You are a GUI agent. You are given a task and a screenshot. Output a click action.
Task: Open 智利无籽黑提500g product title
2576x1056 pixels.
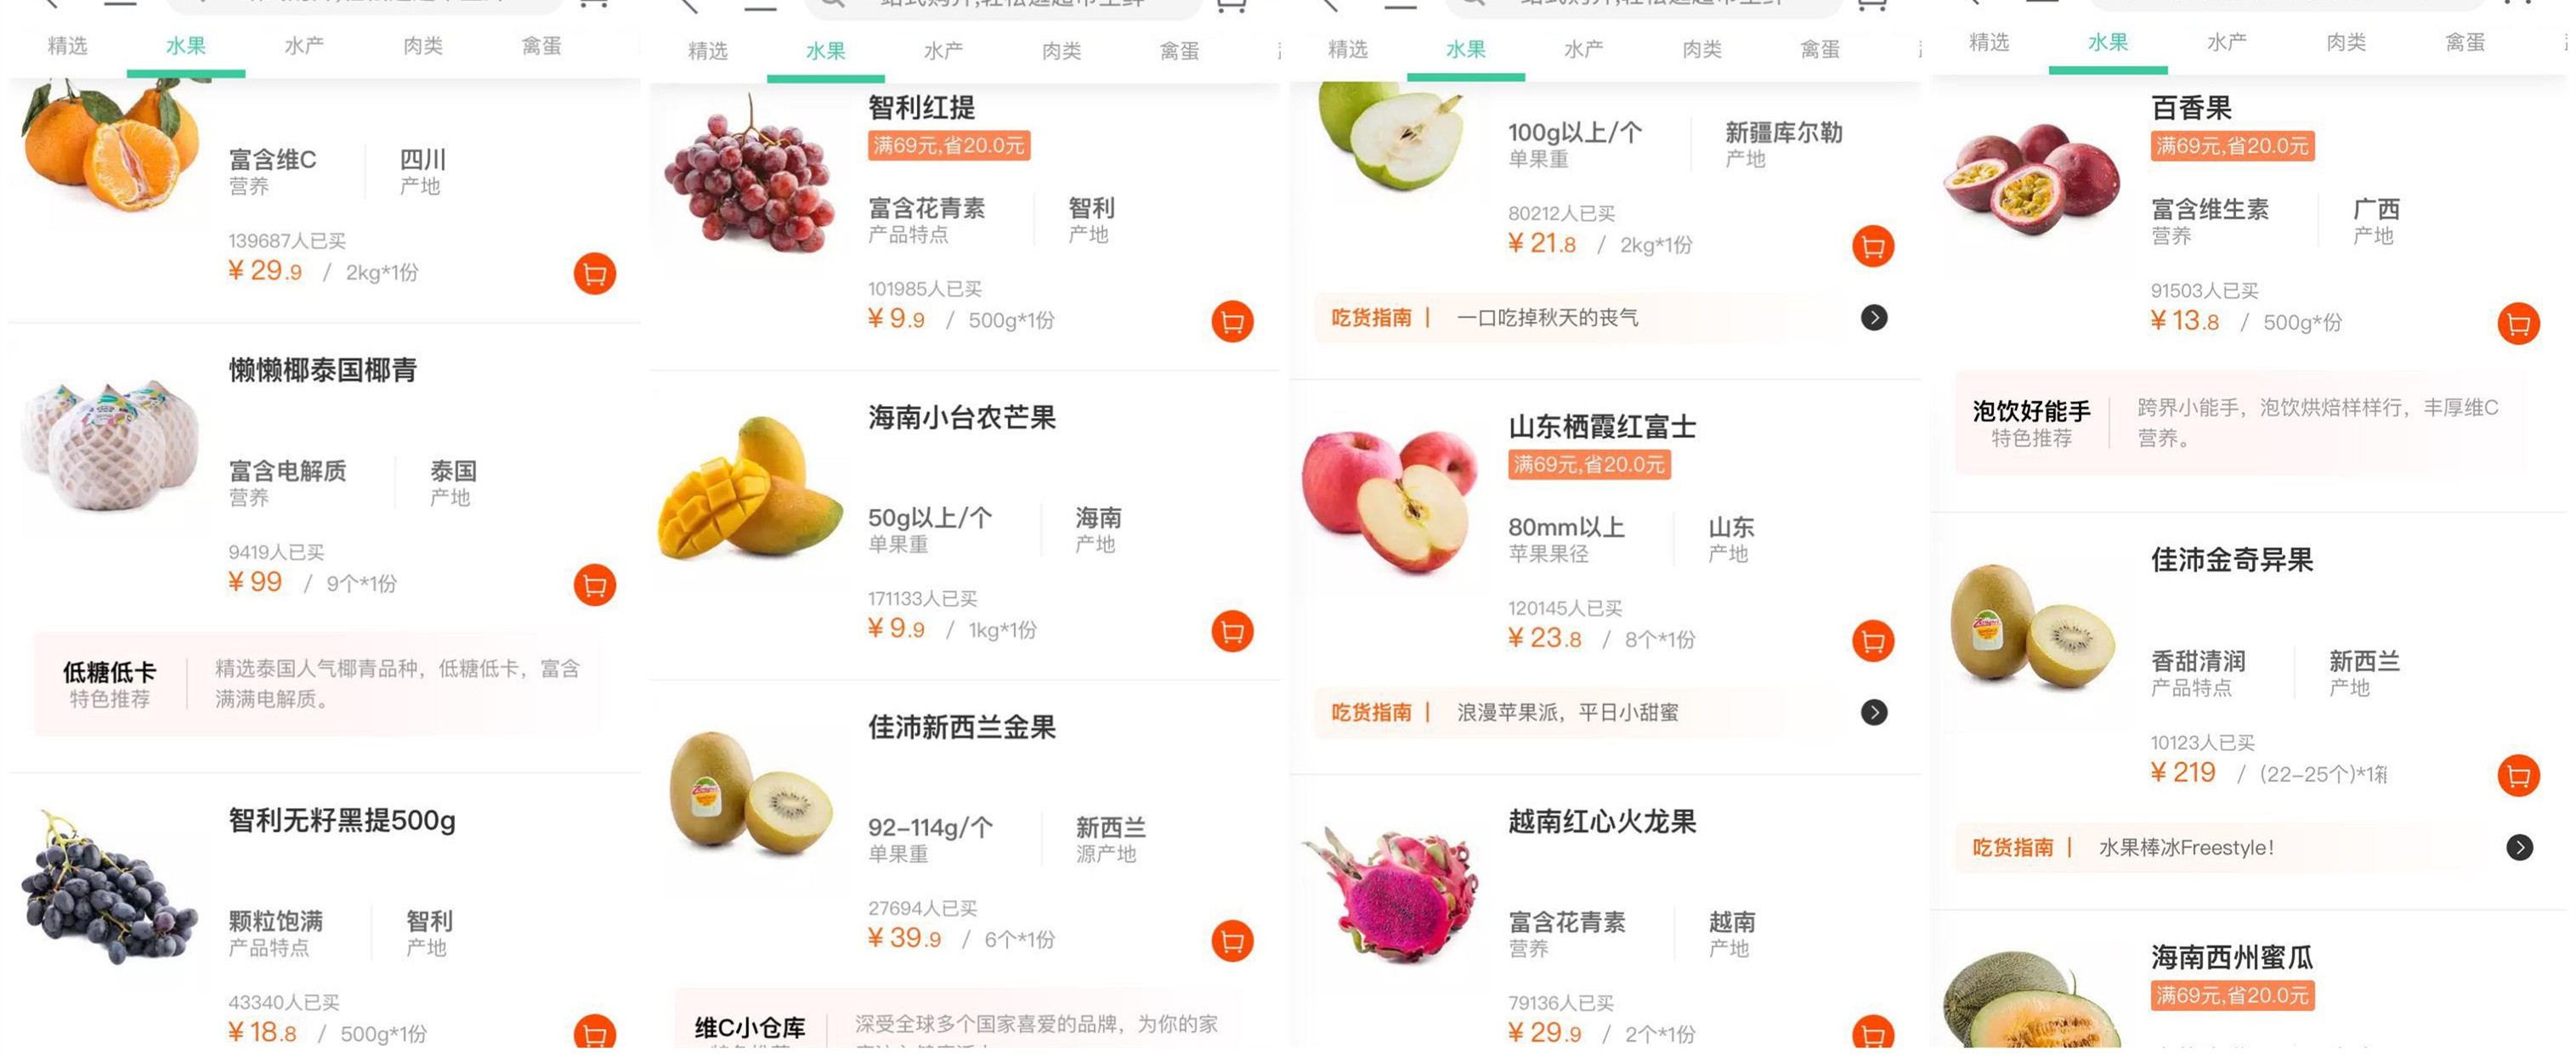tap(342, 821)
